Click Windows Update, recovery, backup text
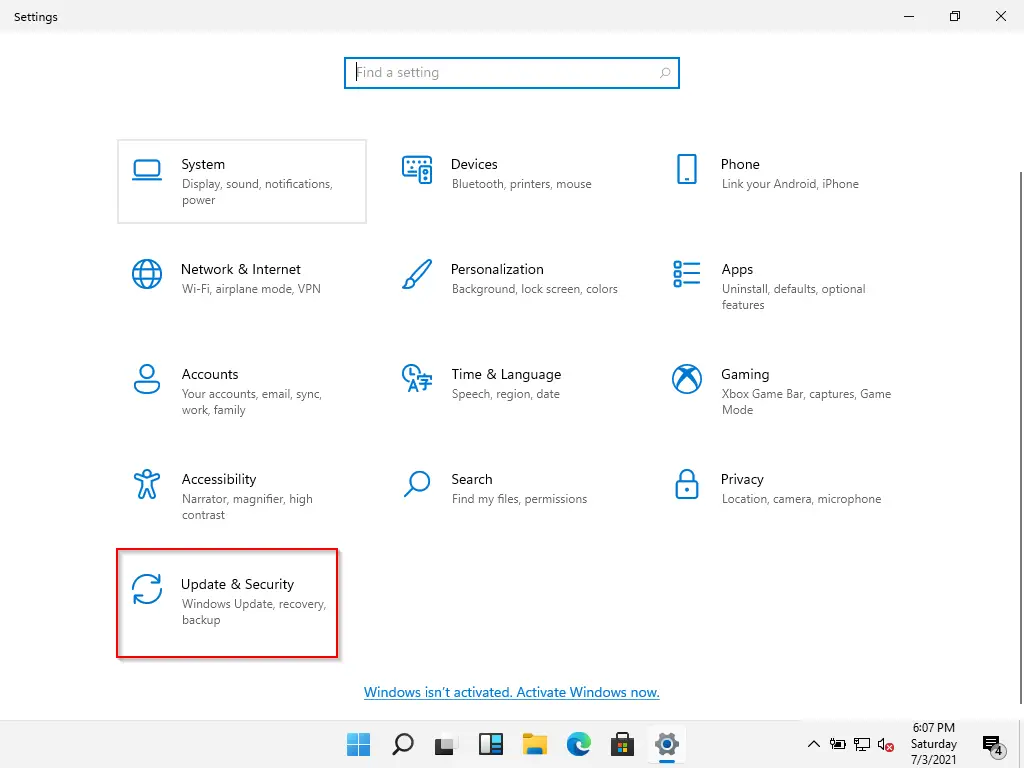Screen dimensions: 1024x768 click(253, 612)
